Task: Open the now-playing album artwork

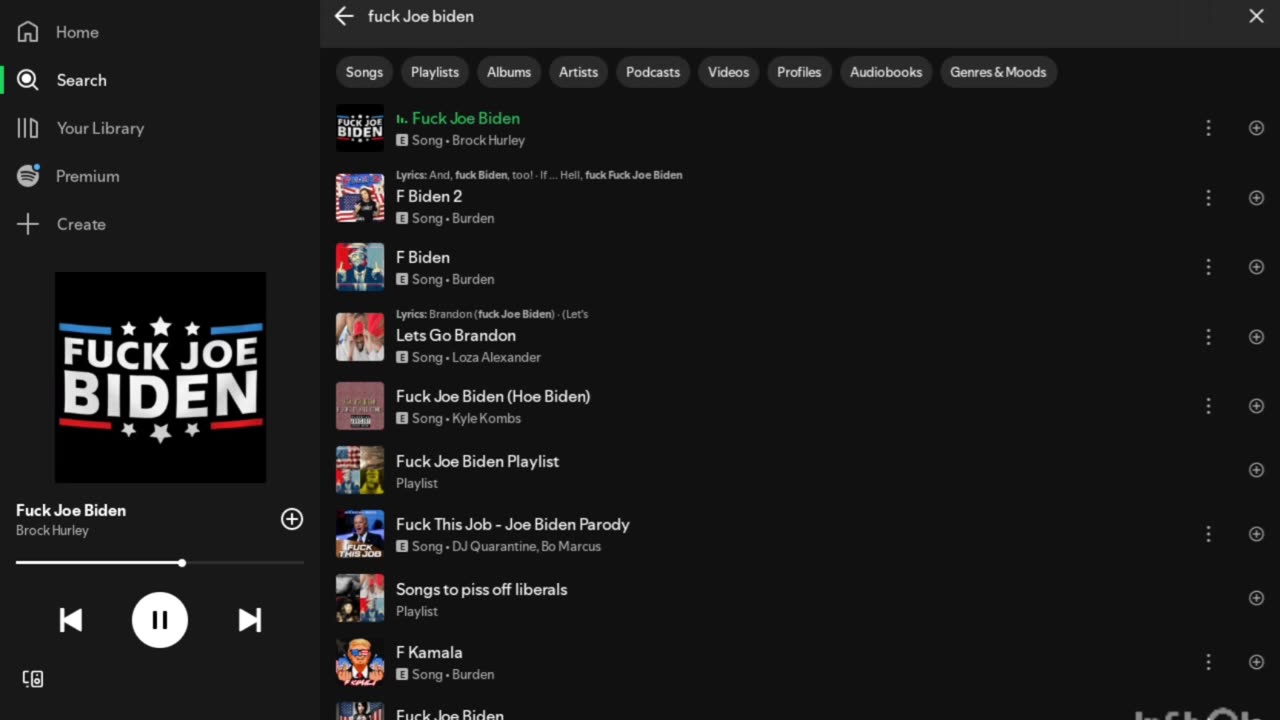Action: pyautogui.click(x=160, y=377)
